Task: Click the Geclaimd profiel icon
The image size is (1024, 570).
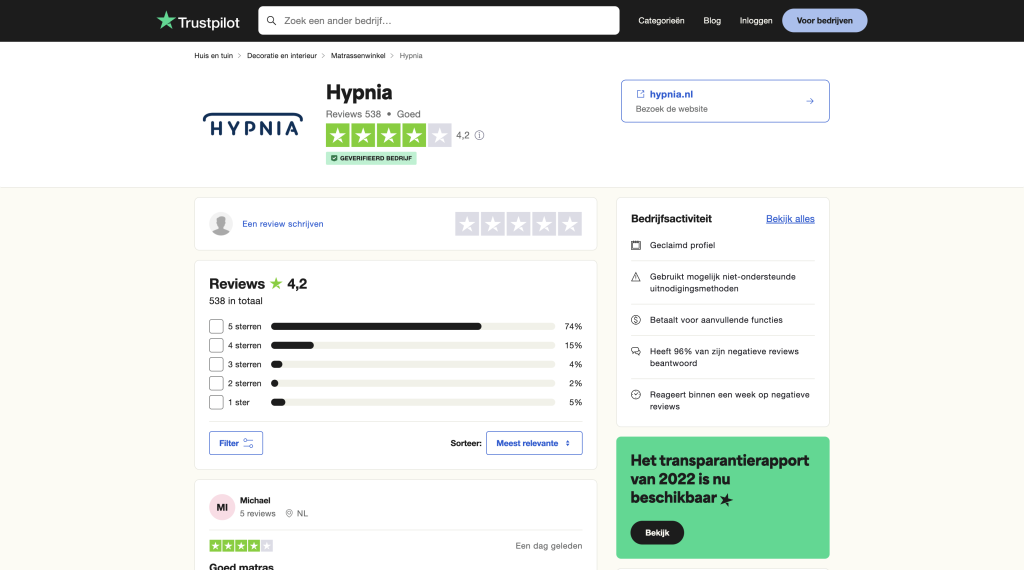Action: [636, 245]
